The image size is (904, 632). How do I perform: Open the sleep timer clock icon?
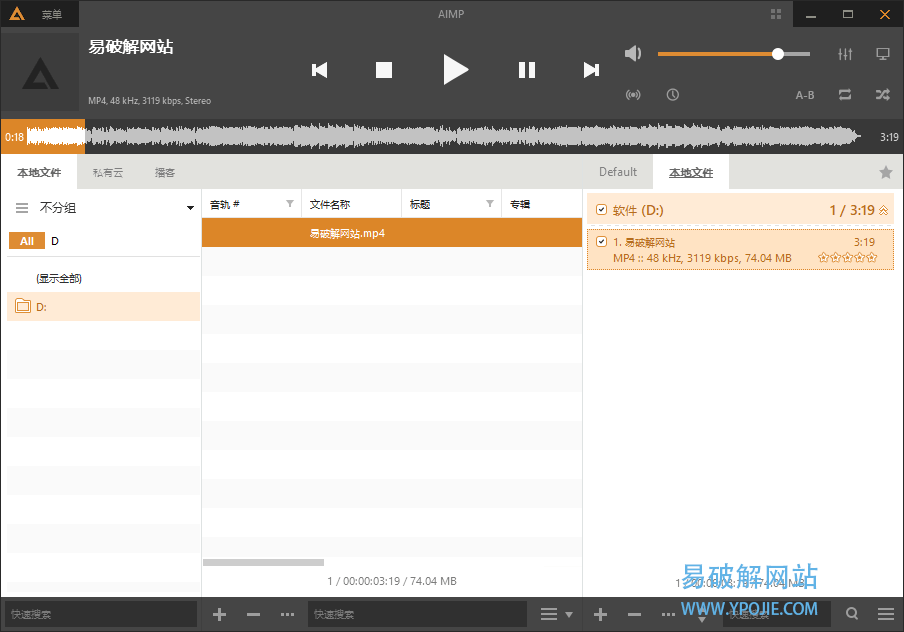pyautogui.click(x=673, y=95)
